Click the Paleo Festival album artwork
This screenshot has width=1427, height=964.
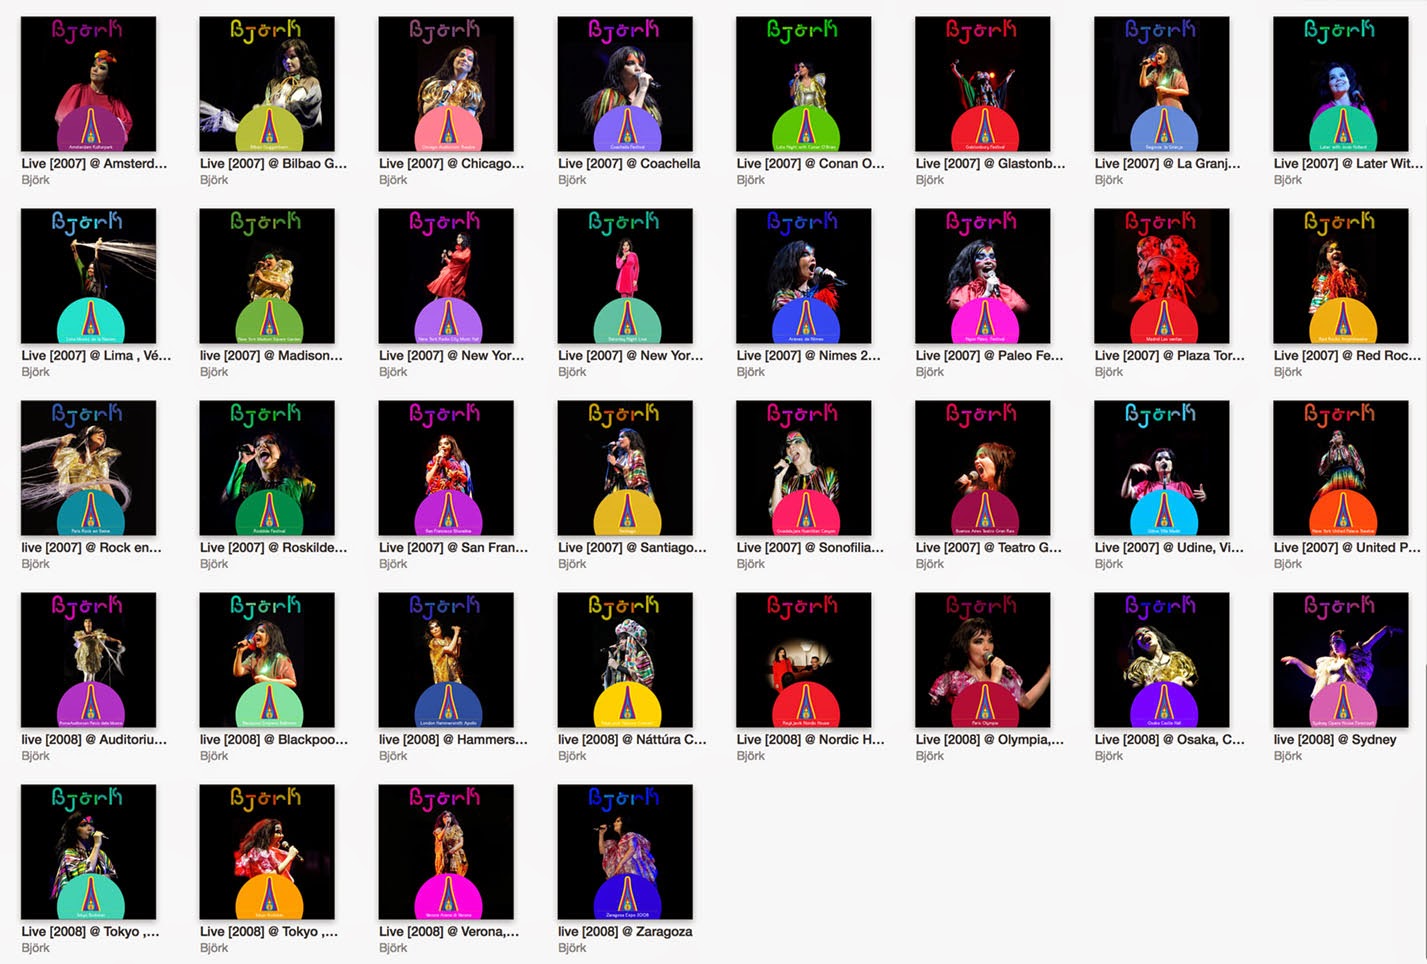click(x=983, y=276)
